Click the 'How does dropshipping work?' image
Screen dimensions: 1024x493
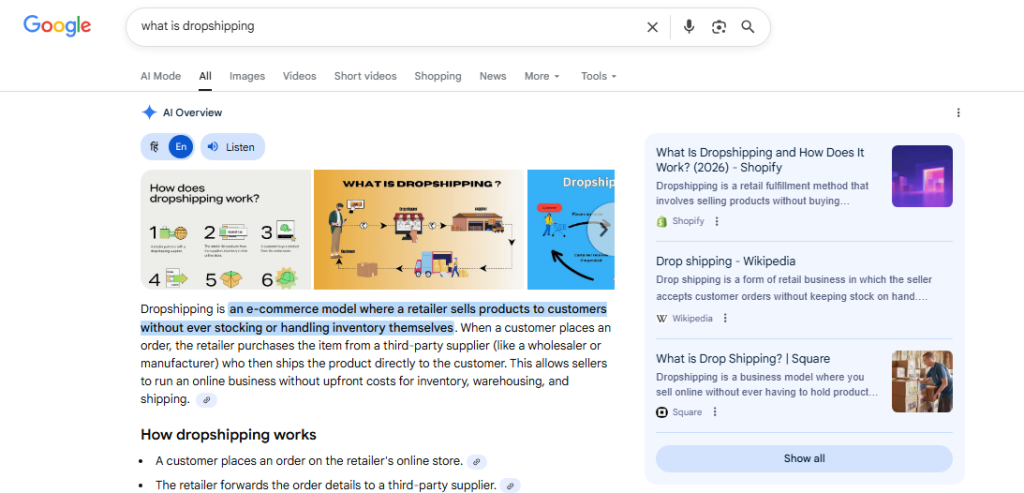(x=225, y=229)
